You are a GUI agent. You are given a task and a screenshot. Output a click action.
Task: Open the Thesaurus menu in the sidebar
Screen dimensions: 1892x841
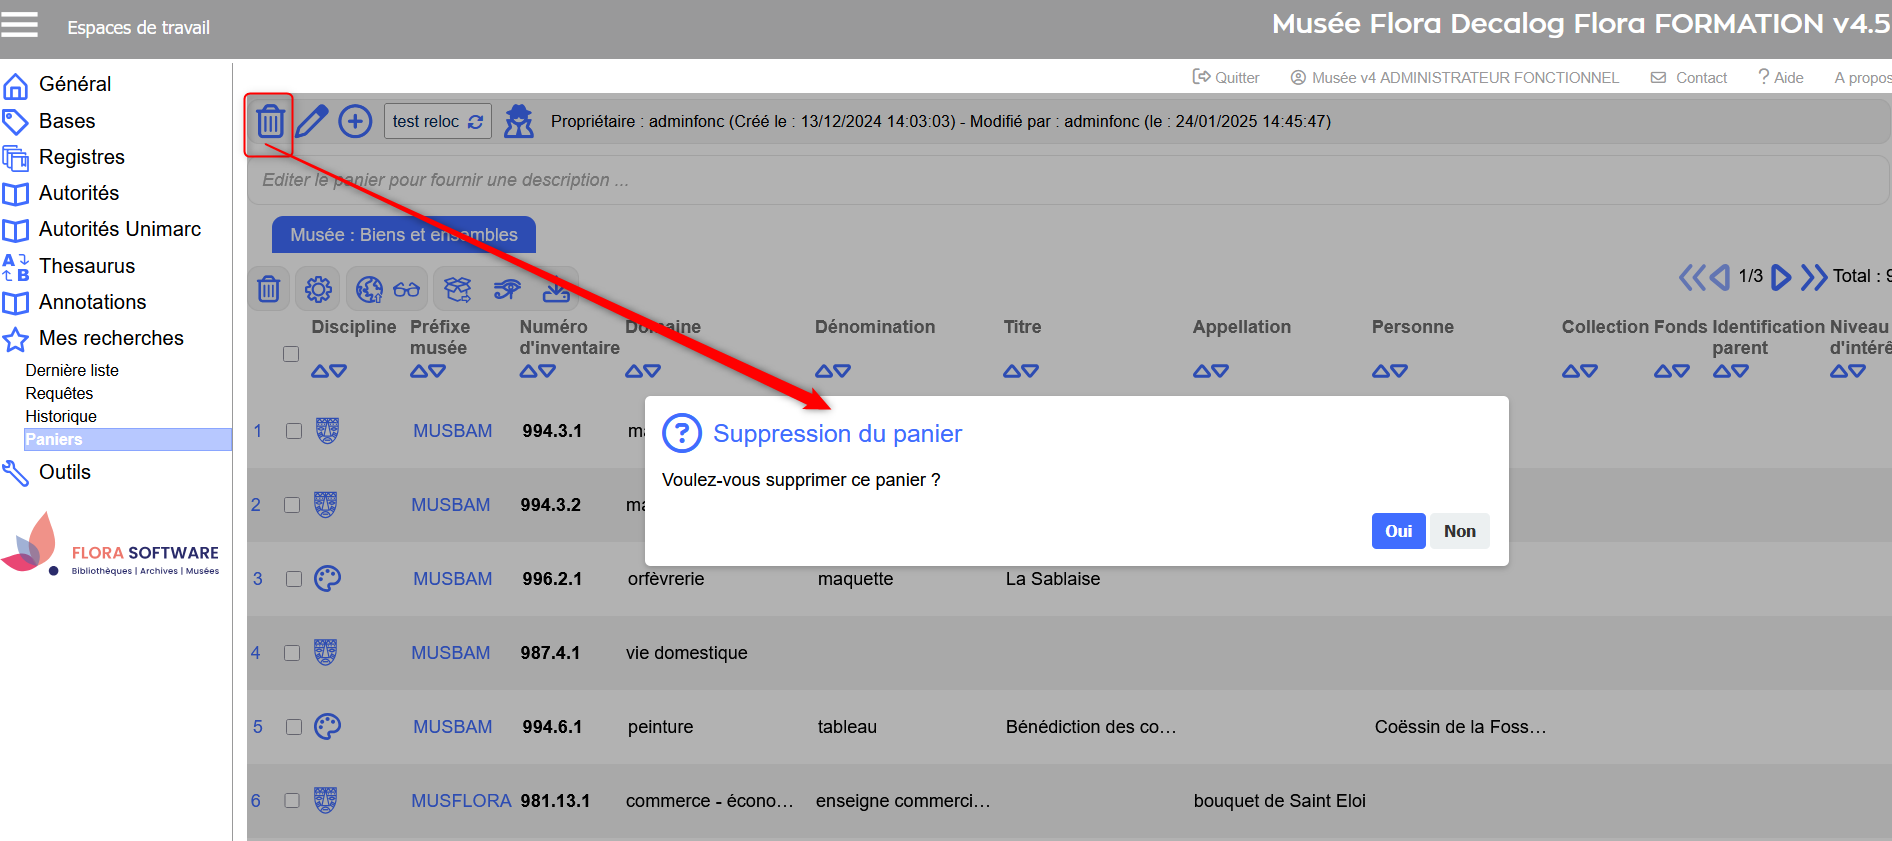coord(86,266)
